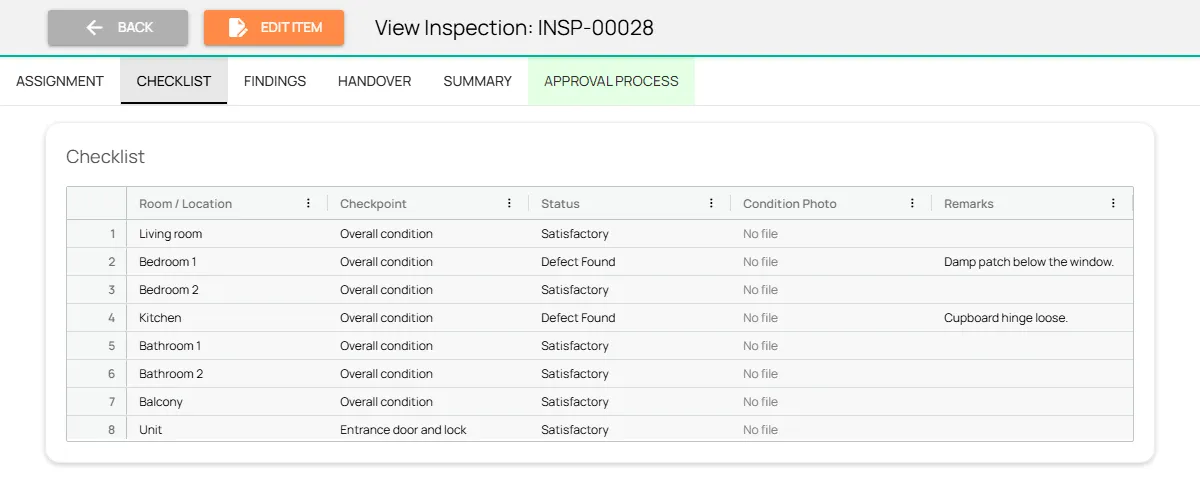Sort by Status column header
Viewport: 1200px width, 480px height.
point(560,203)
